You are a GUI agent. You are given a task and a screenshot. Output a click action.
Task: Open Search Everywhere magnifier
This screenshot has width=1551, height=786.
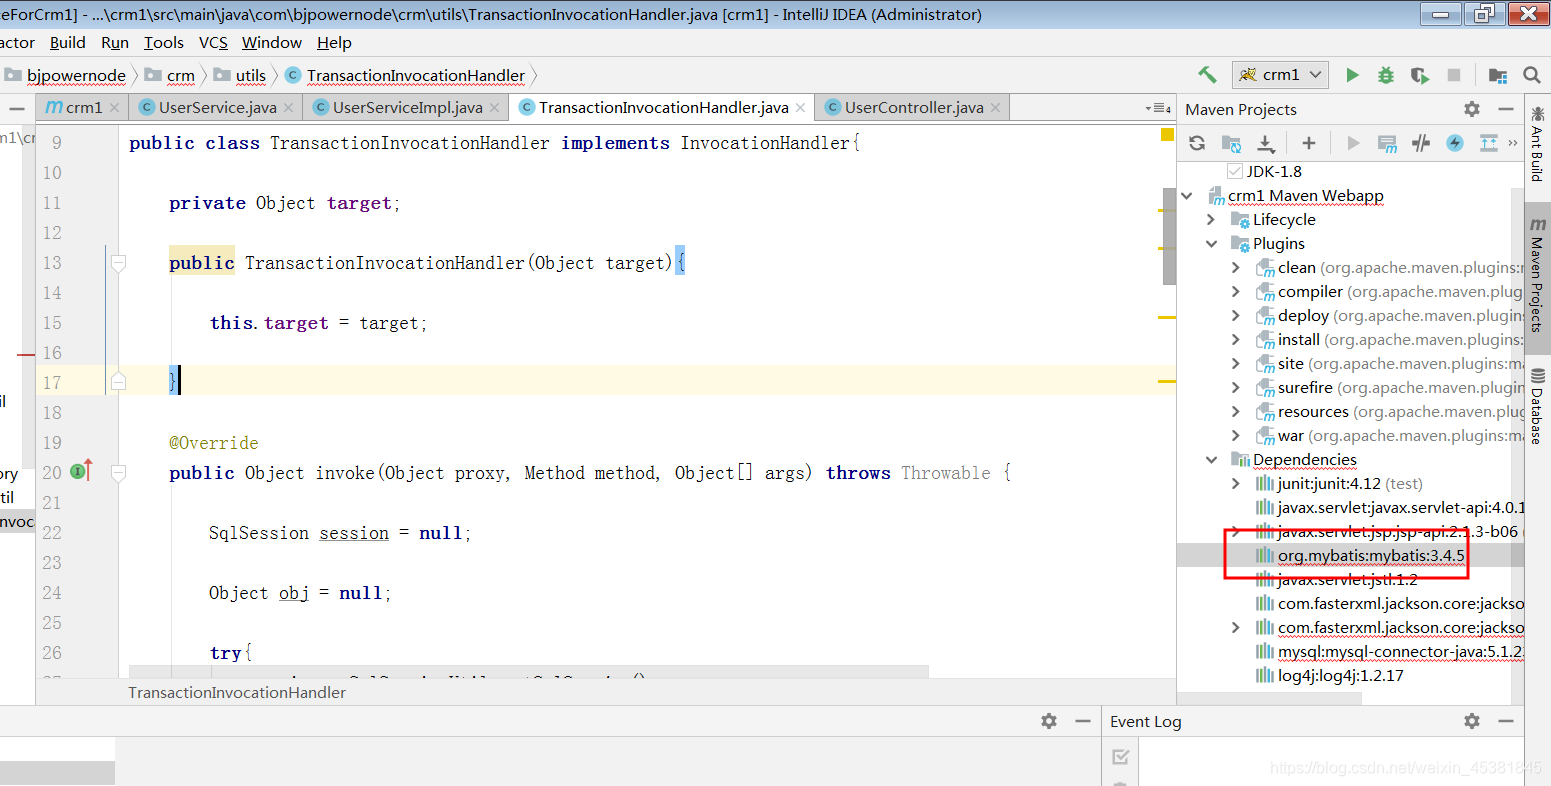click(x=1531, y=75)
